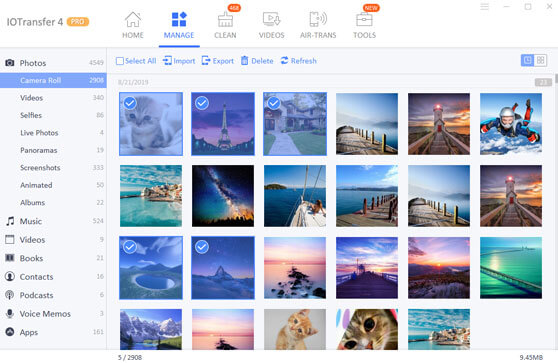The image size is (558, 363).
Task: Select the MANAGE tab
Action: click(179, 25)
